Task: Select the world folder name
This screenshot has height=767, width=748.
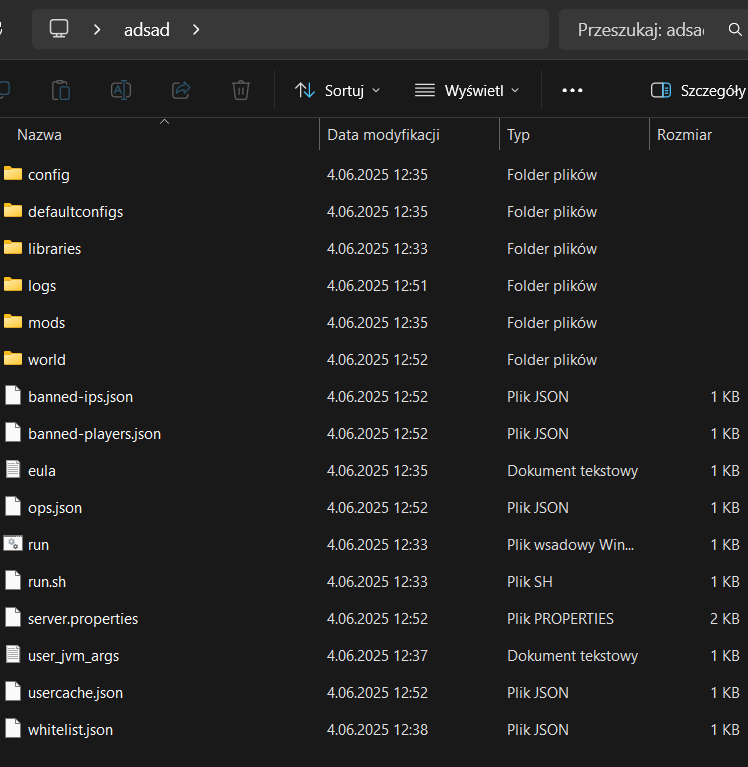Action: pyautogui.click(x=47, y=360)
